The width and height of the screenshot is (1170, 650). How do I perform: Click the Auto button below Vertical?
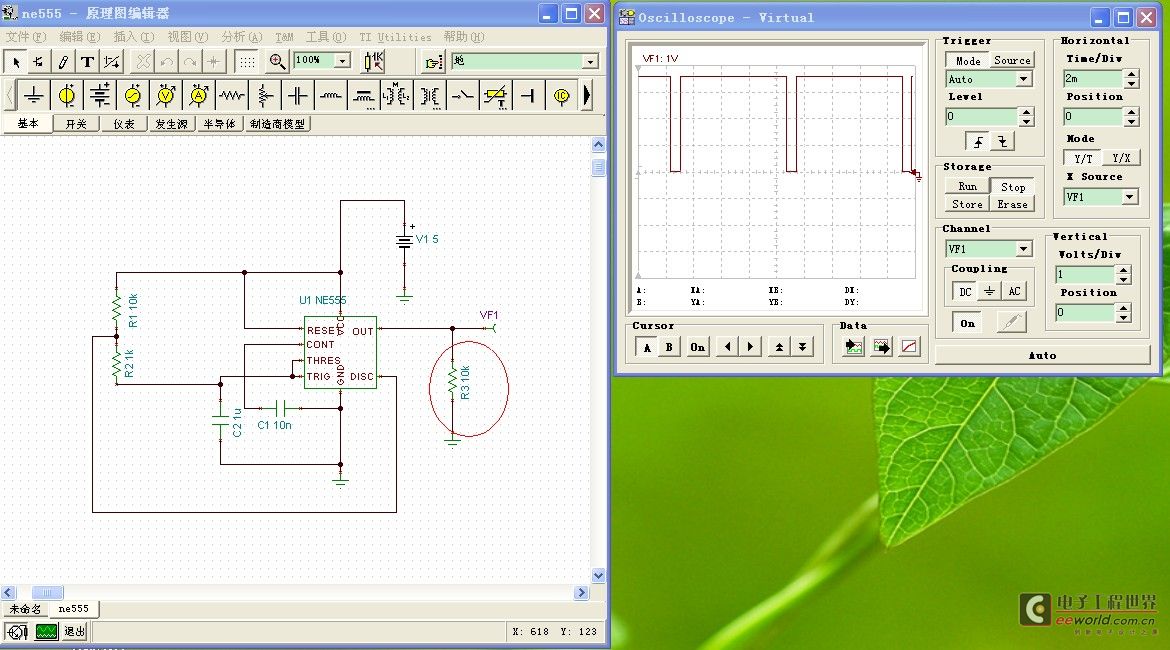pyautogui.click(x=1042, y=355)
